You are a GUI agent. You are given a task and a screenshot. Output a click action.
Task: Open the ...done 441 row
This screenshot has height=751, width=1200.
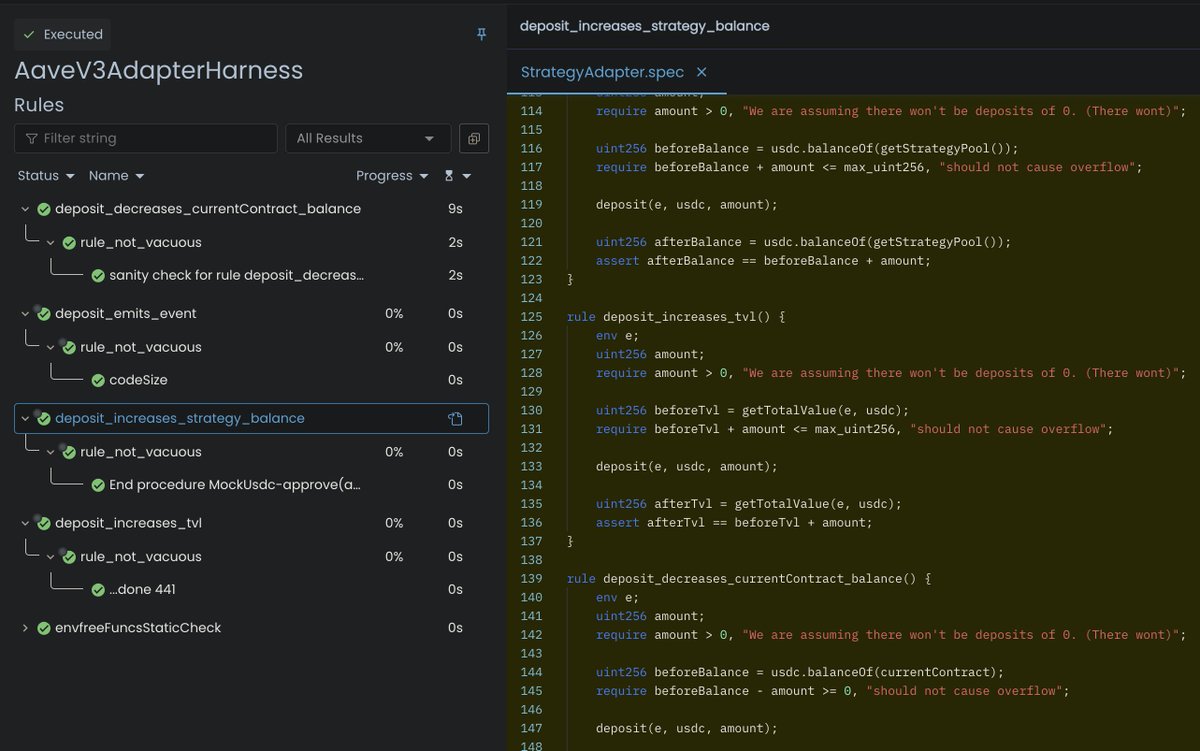click(x=142, y=590)
